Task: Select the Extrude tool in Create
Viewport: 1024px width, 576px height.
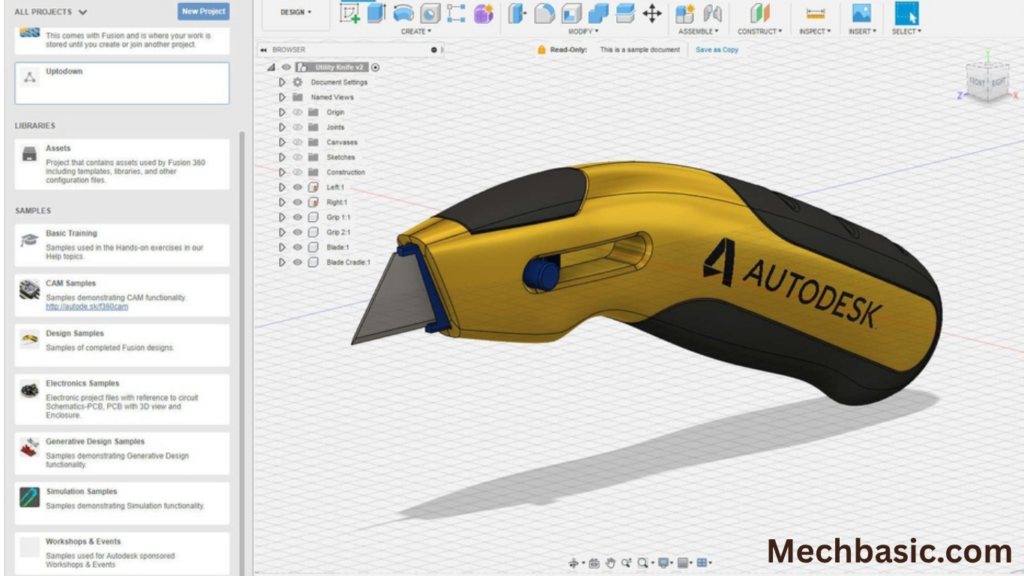Action: pyautogui.click(x=376, y=13)
